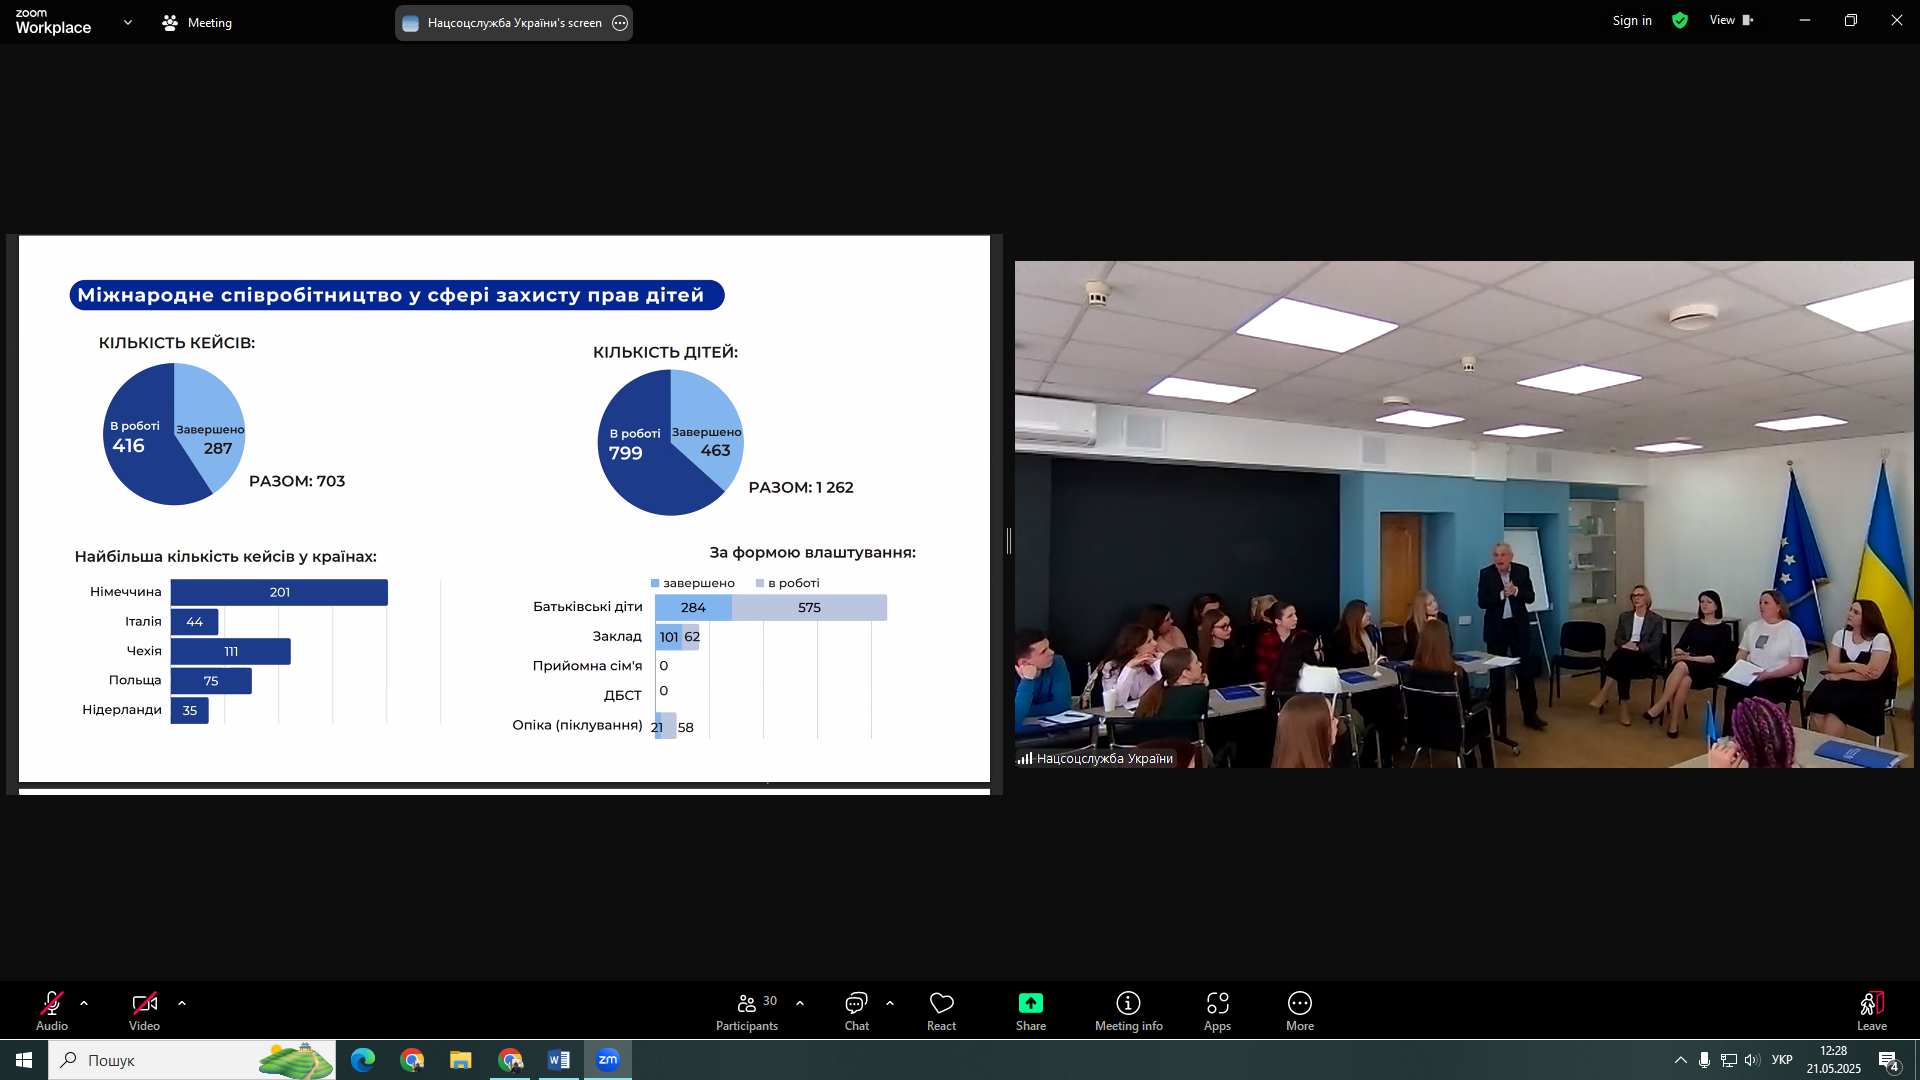Toggle the muted Audio microphone
The height and width of the screenshot is (1080, 1920).
tap(52, 1010)
